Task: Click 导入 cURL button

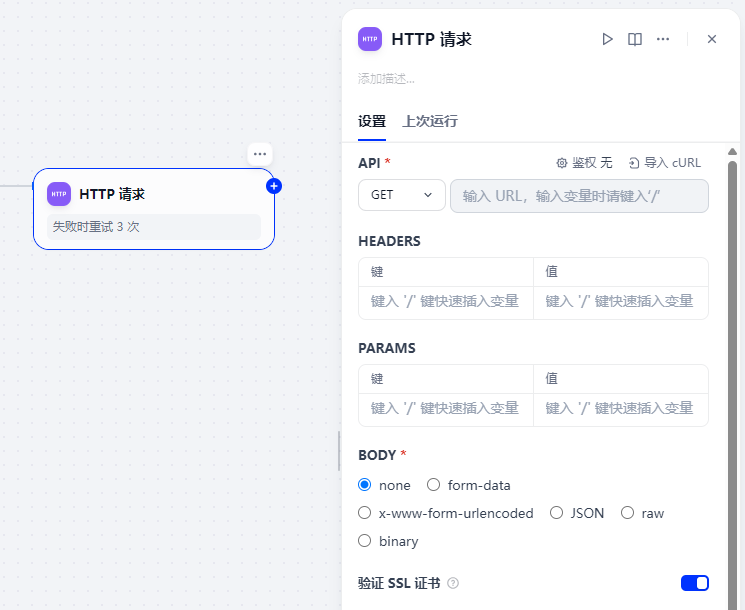Action: click(665, 163)
